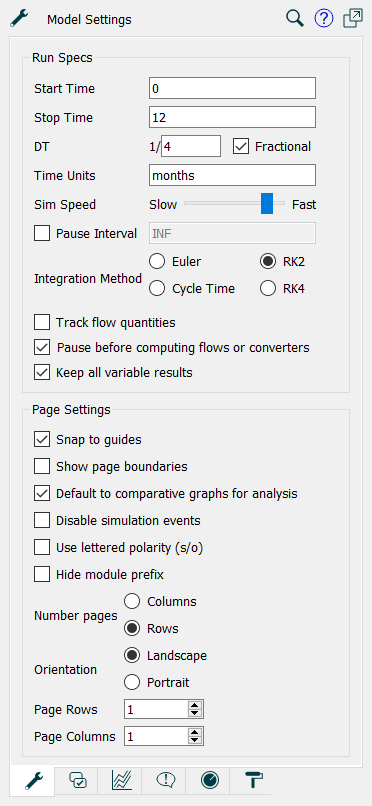Decrease Page Columns with the down arrow

pos(194,741)
